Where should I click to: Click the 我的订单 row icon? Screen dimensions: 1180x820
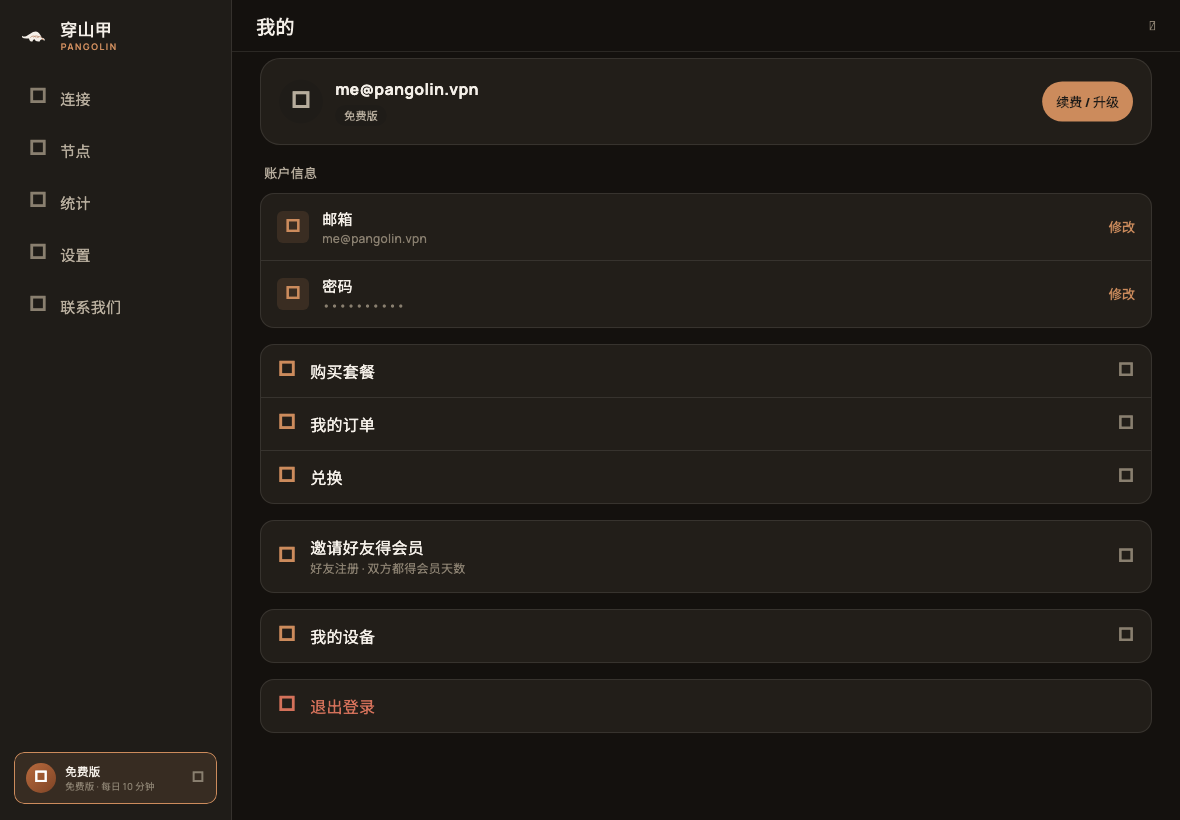287,422
